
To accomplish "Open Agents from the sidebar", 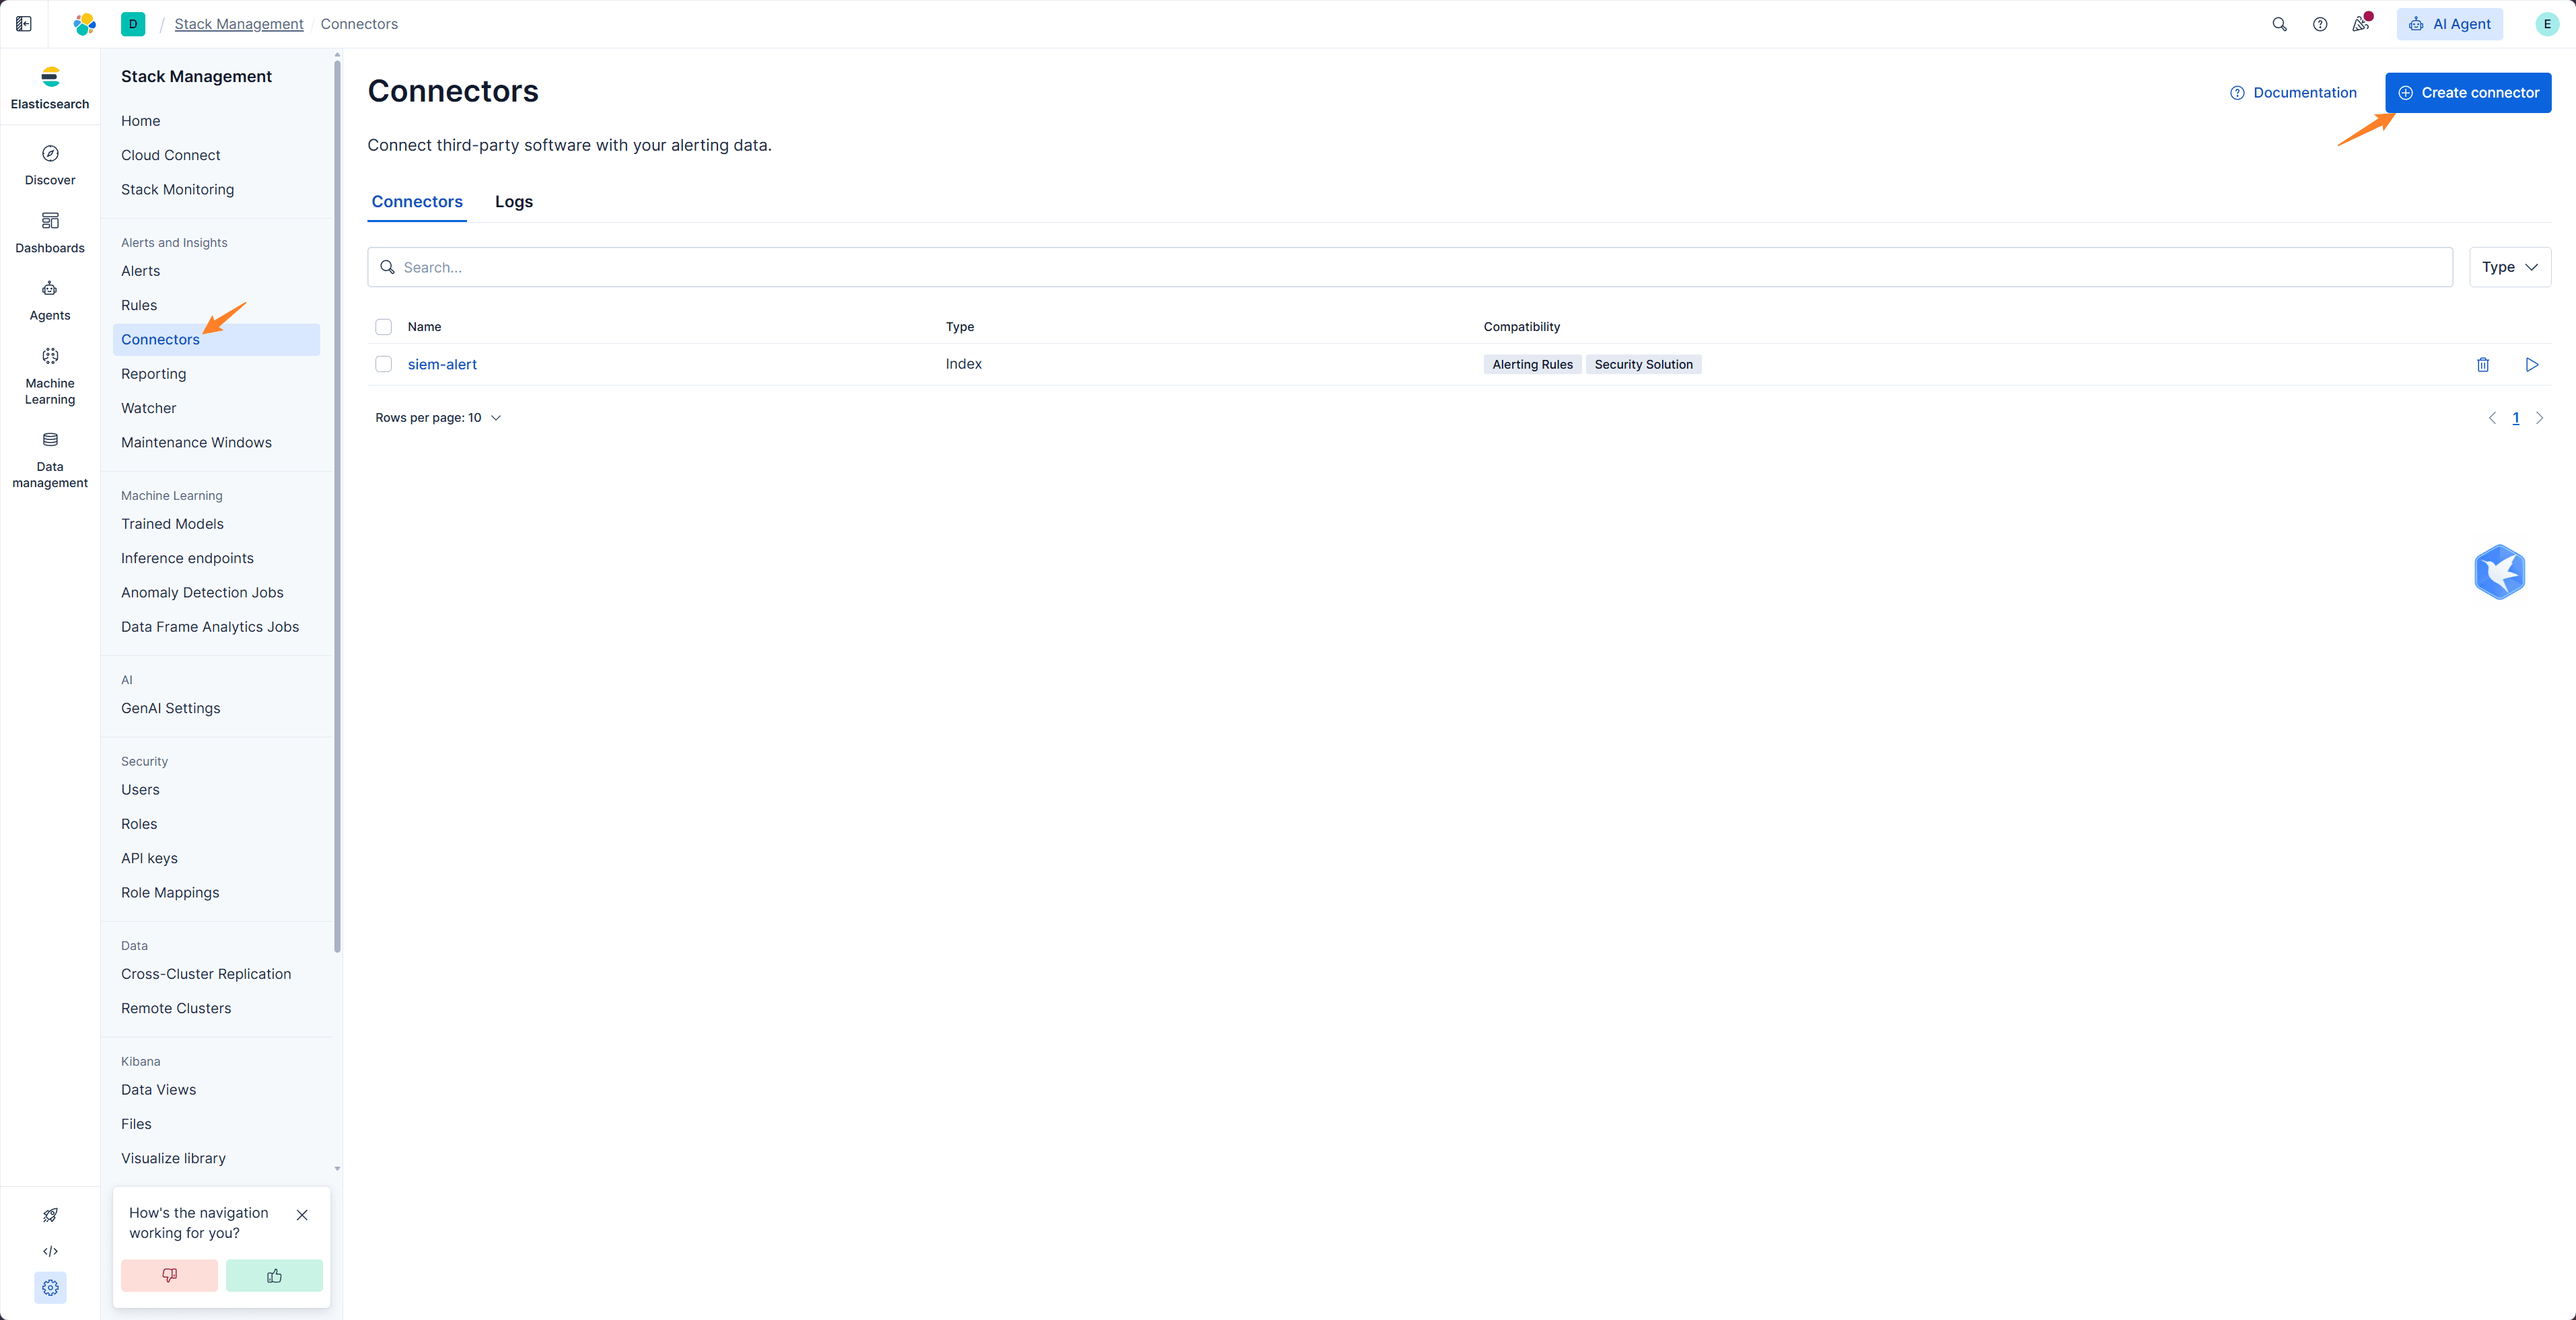I will pyautogui.click(x=50, y=300).
